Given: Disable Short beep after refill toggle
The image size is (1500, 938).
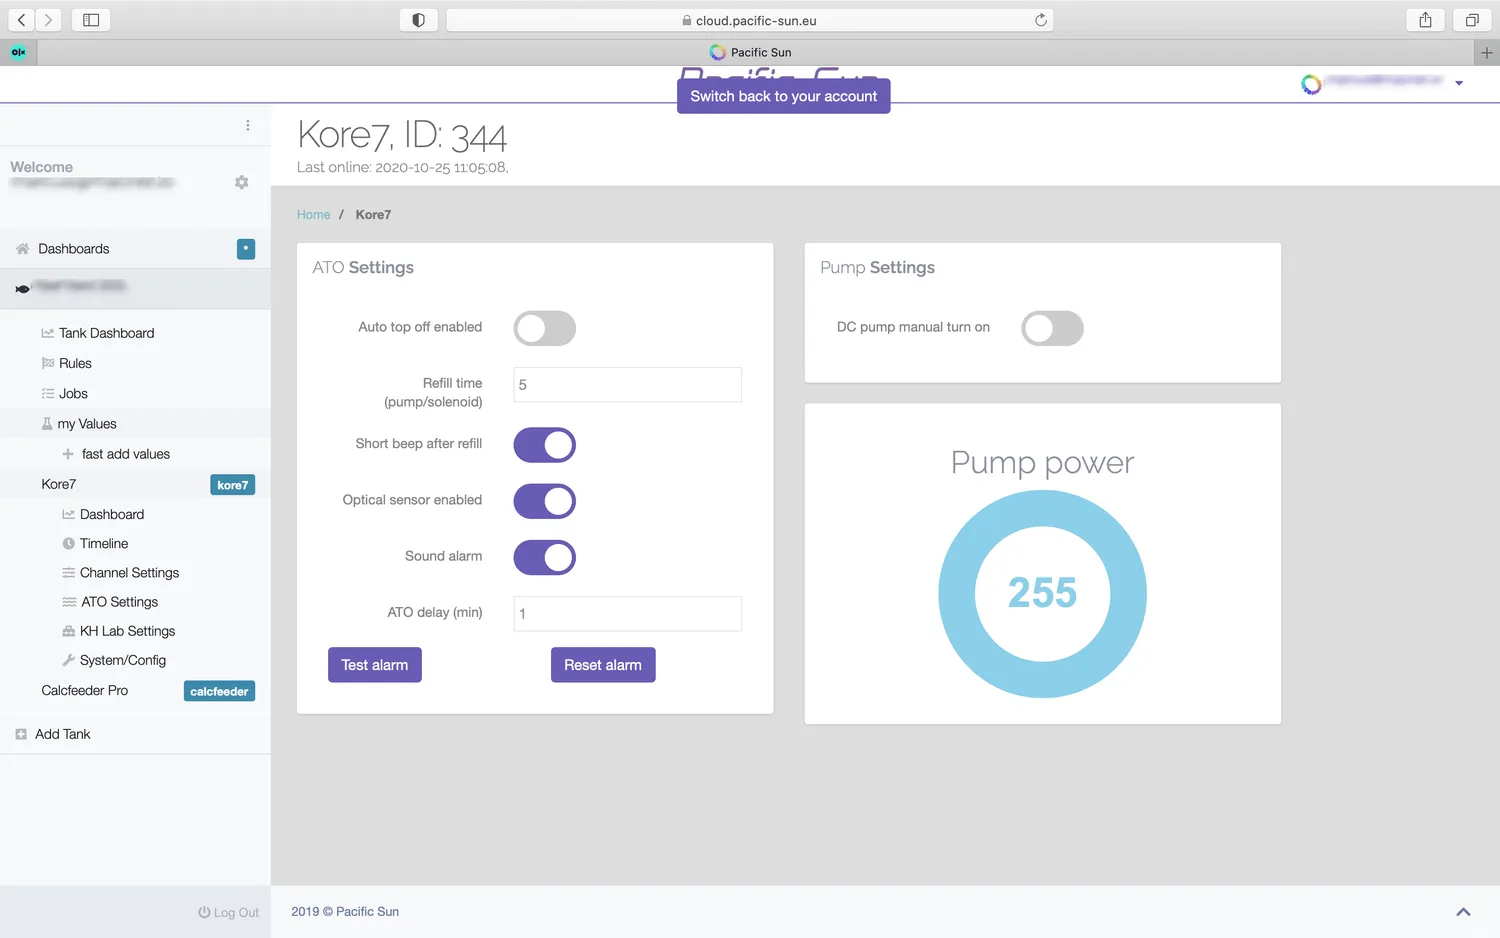Looking at the screenshot, I should (x=545, y=445).
